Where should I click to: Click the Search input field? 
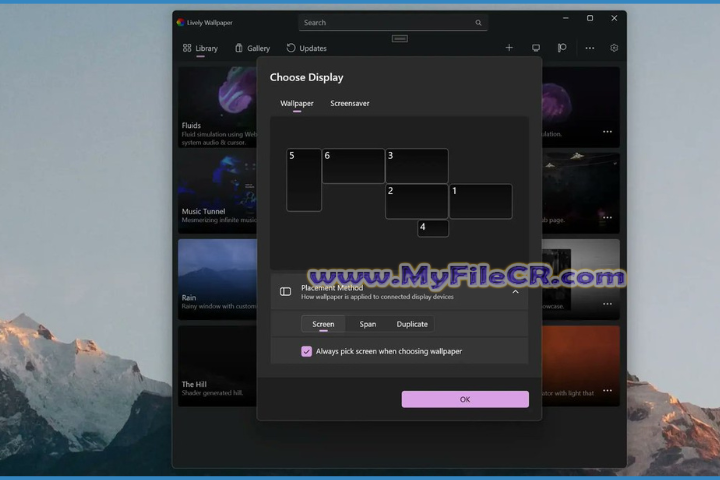click(385, 22)
